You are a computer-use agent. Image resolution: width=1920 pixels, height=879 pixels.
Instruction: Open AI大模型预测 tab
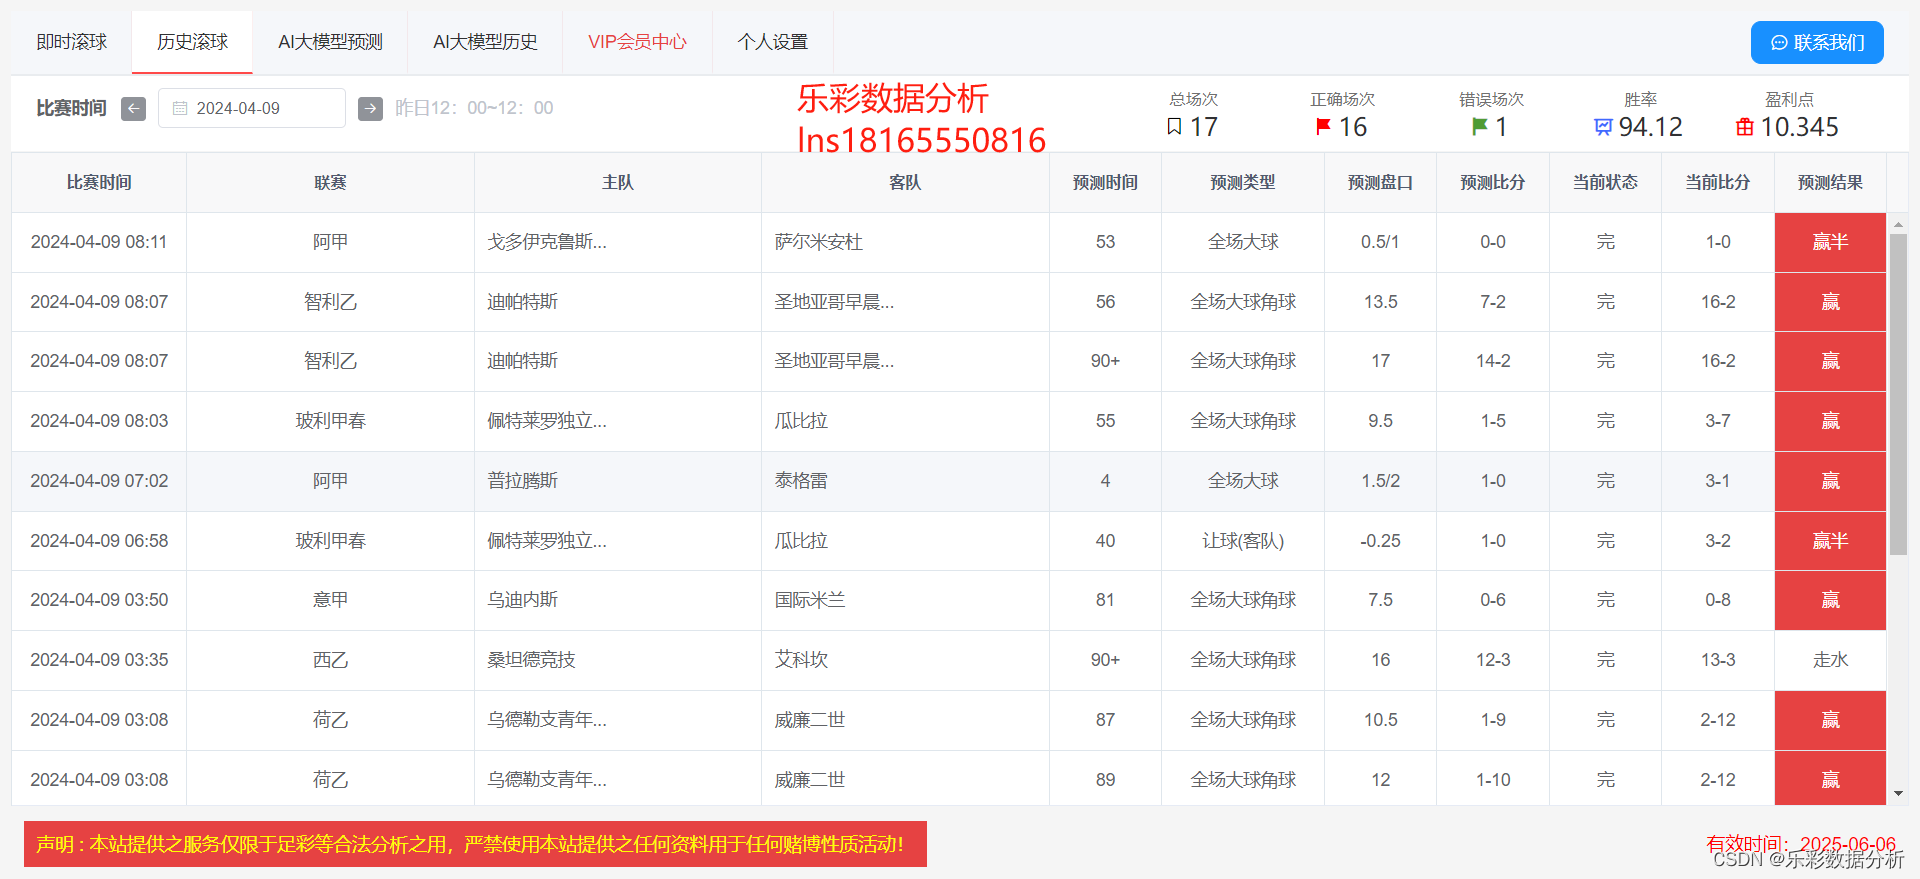coord(330,42)
